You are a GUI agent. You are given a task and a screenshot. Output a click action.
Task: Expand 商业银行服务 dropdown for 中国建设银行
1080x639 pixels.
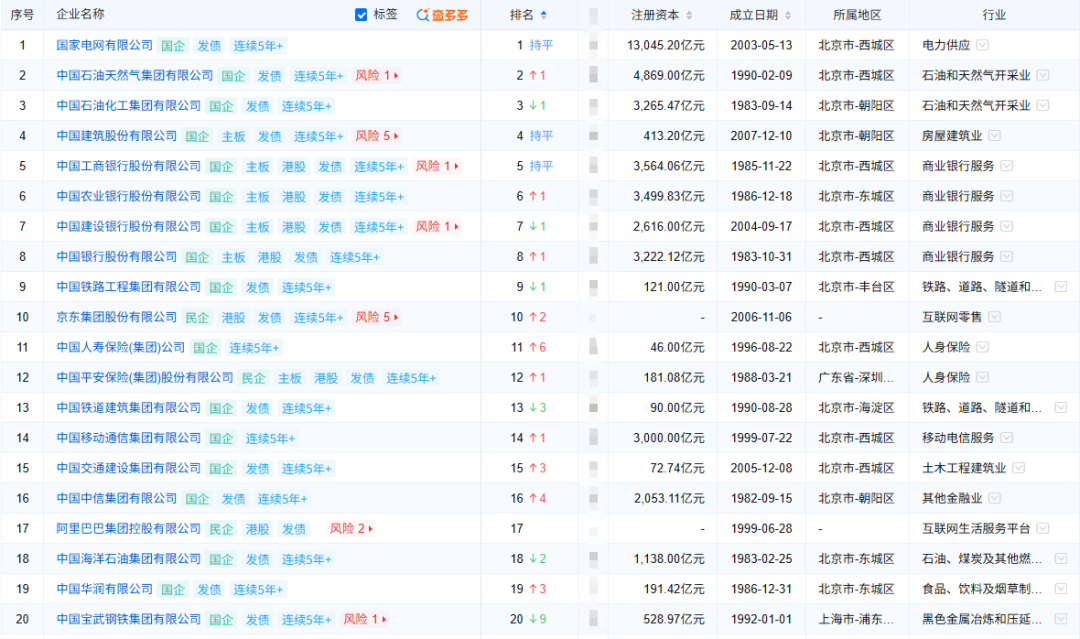point(1007,227)
